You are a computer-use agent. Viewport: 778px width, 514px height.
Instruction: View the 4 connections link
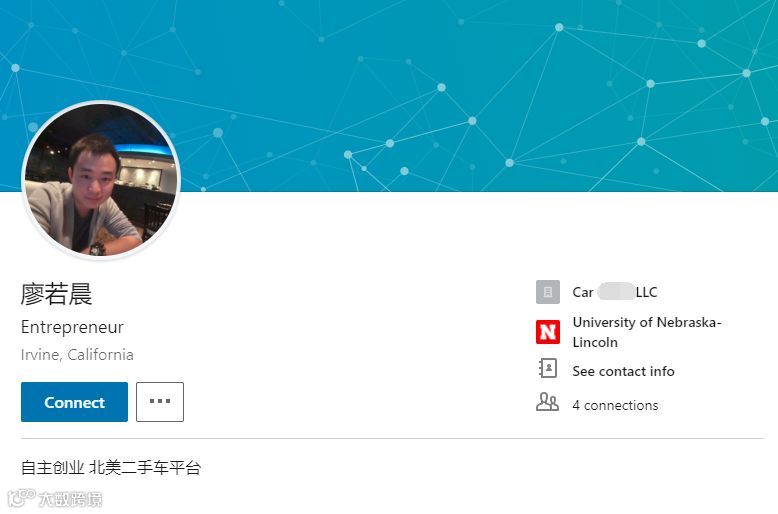pyautogui.click(x=615, y=405)
